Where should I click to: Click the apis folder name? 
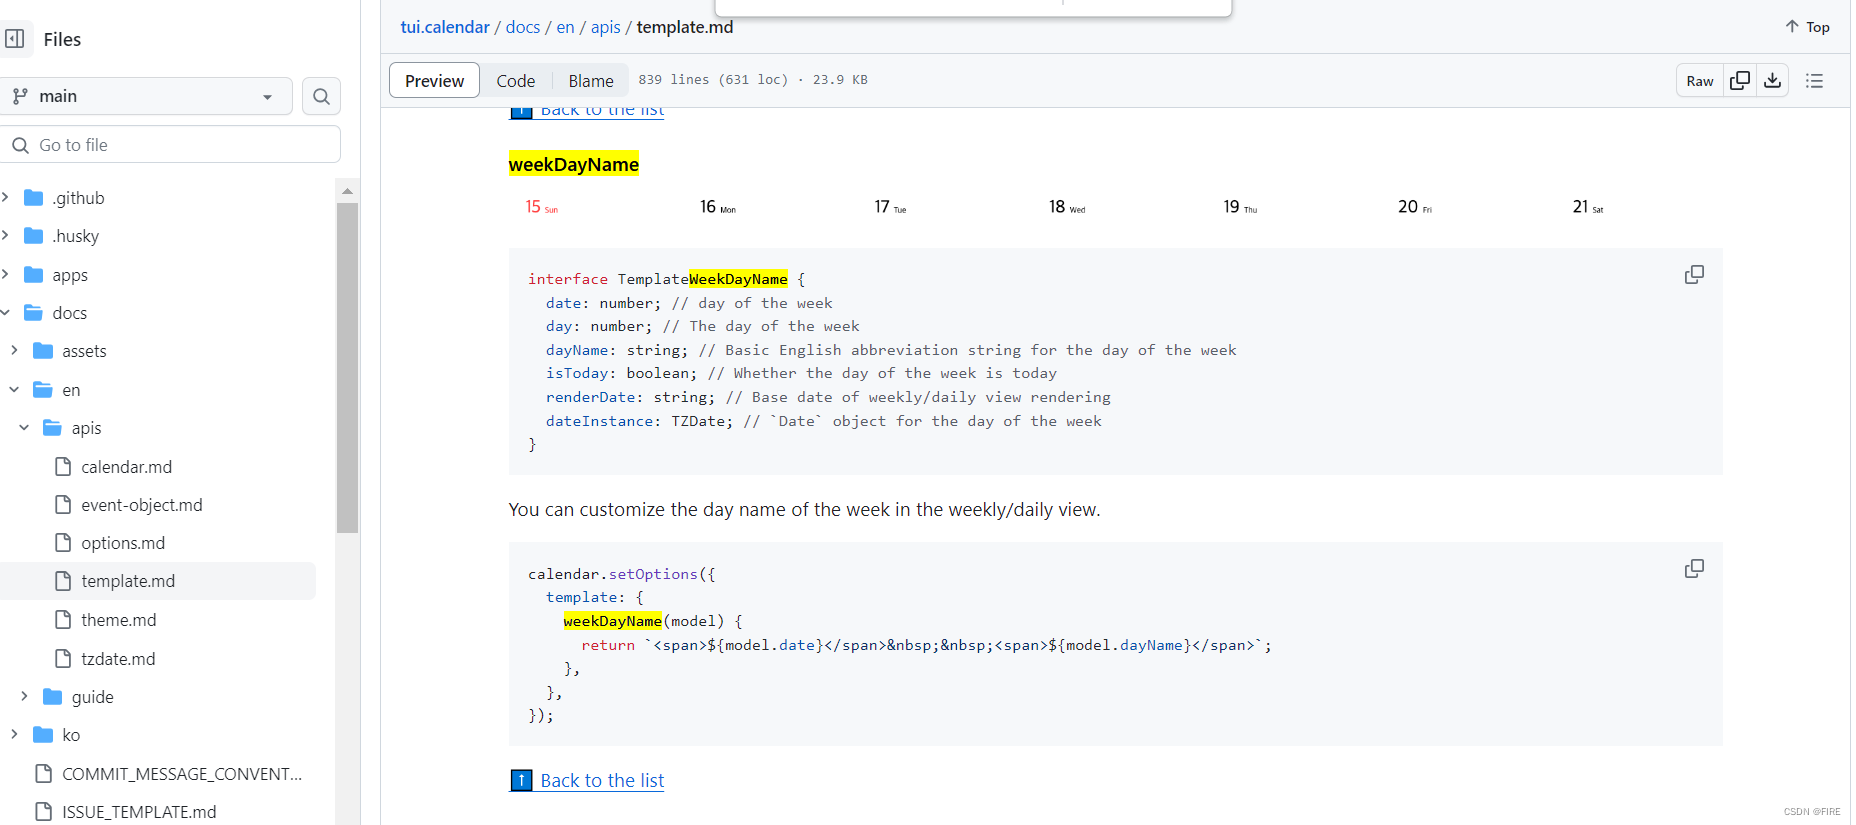point(86,428)
